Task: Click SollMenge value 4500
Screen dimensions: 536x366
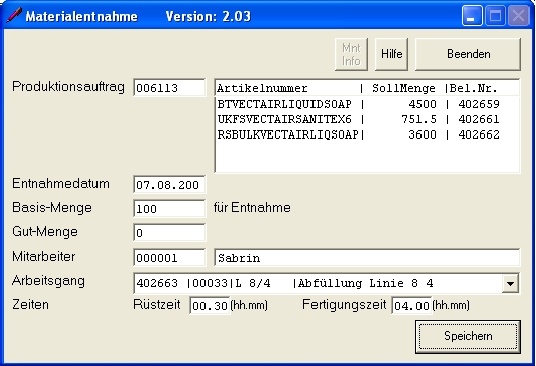Action: 422,104
